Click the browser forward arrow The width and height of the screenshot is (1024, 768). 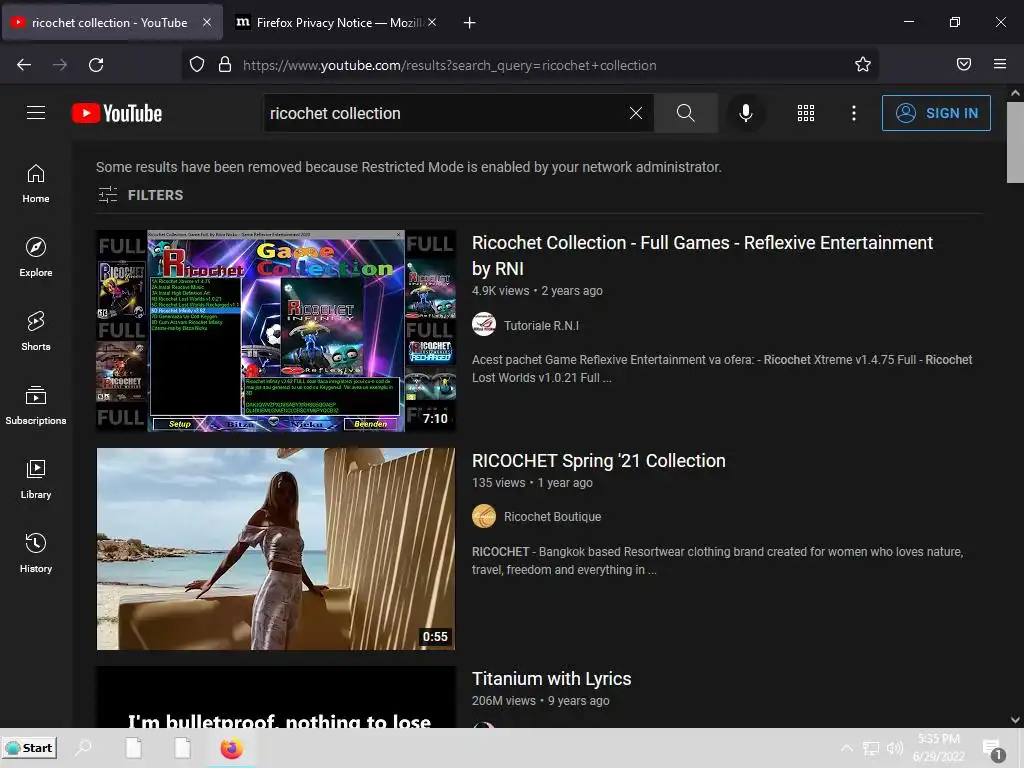tap(60, 65)
